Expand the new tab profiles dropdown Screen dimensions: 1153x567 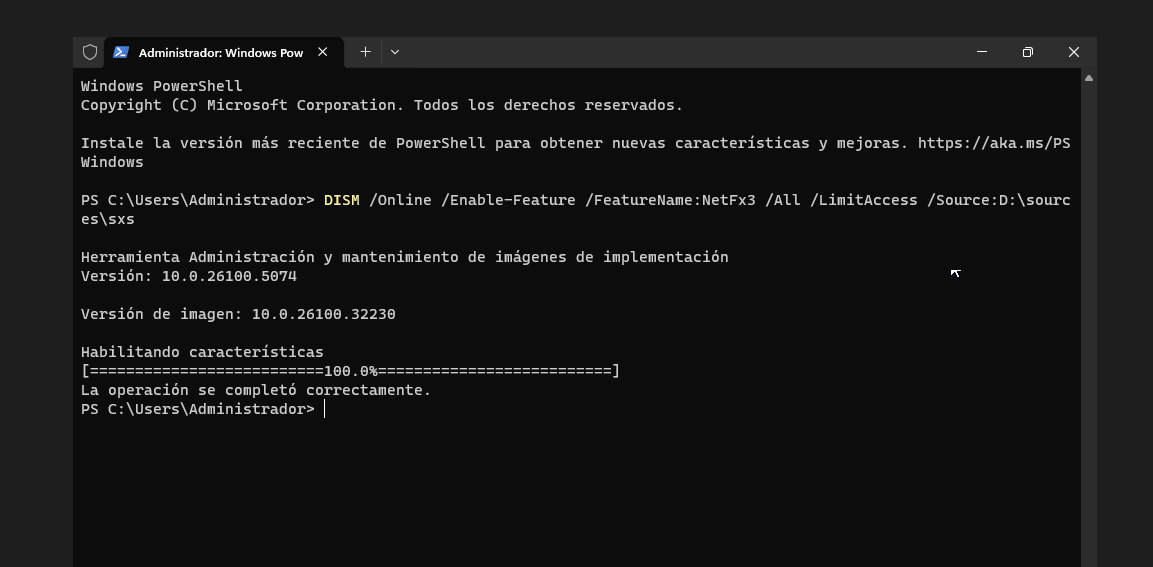(x=395, y=52)
